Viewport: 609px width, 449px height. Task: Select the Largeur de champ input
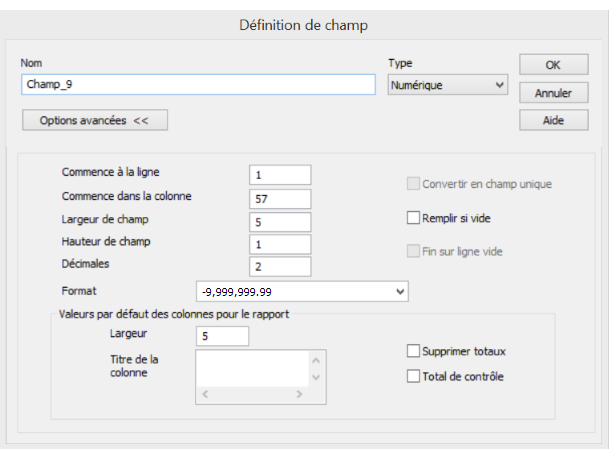tap(280, 222)
